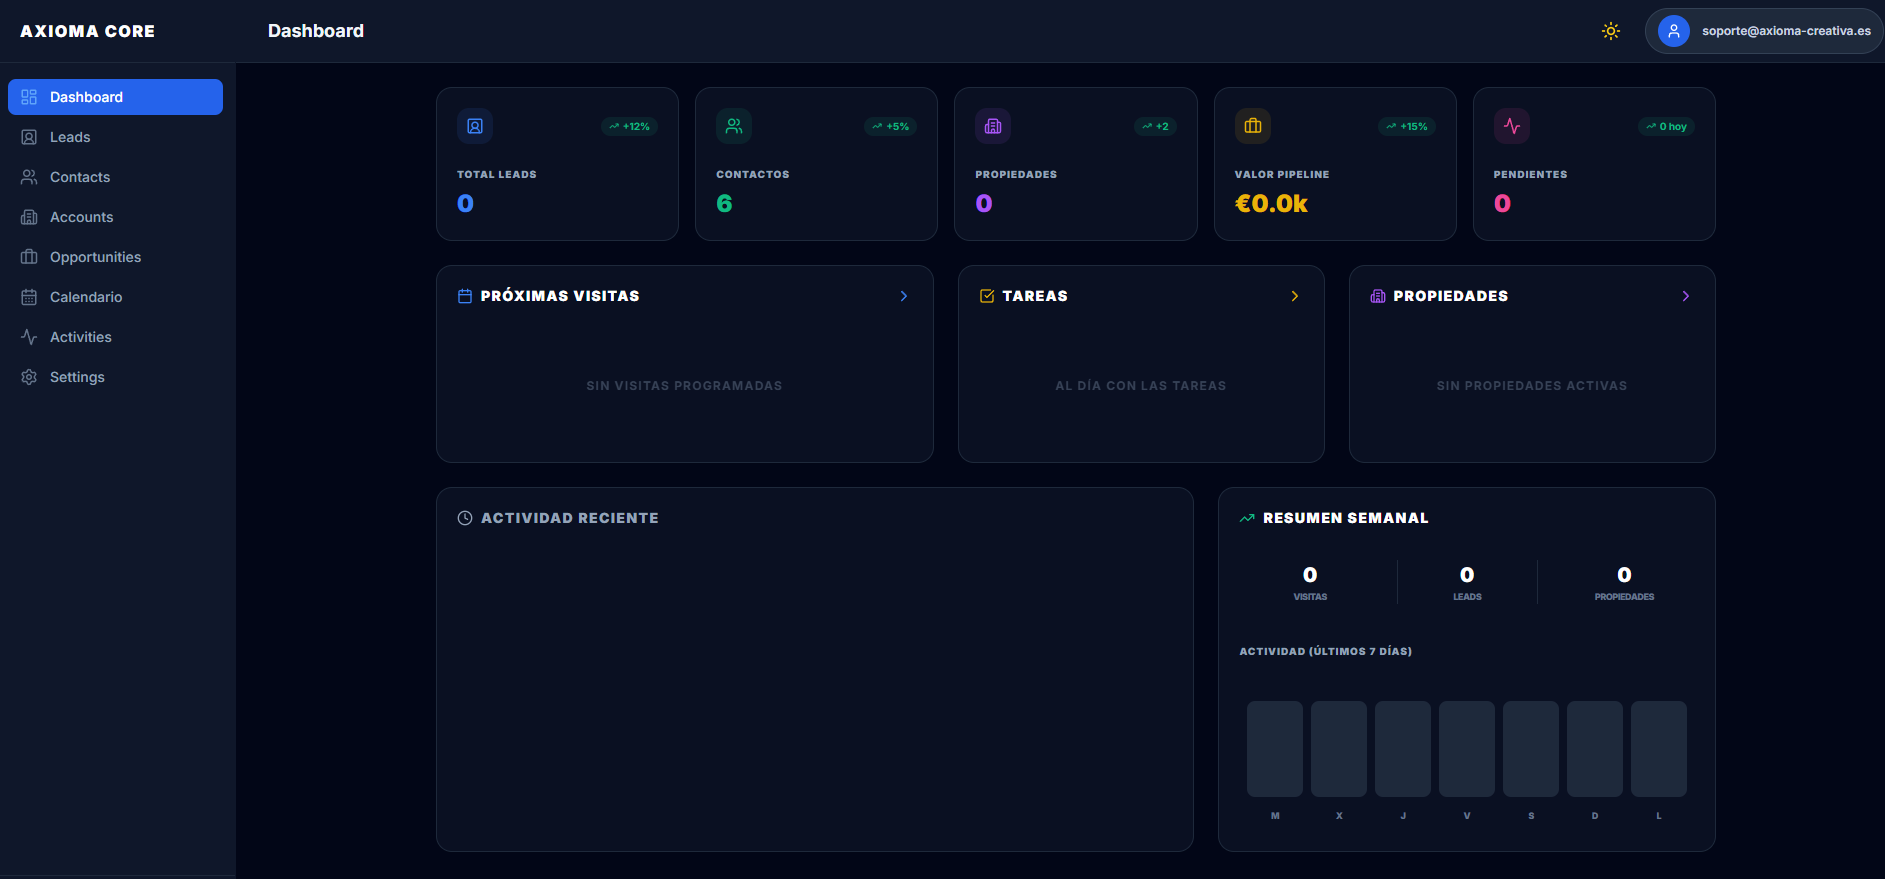The height and width of the screenshot is (879, 1885).
Task: Click the Leads sidebar icon
Action: click(x=29, y=137)
